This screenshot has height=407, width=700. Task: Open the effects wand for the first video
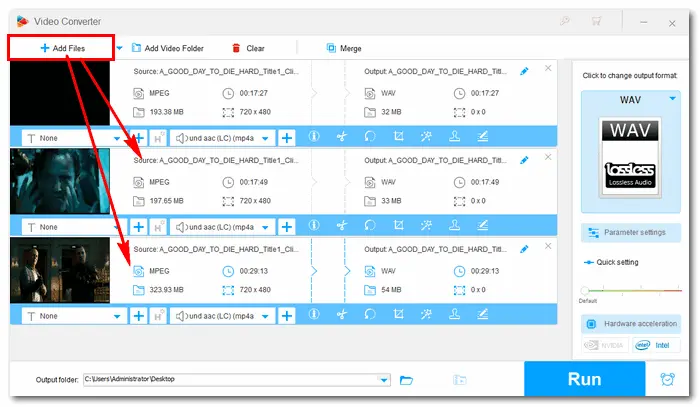426,138
